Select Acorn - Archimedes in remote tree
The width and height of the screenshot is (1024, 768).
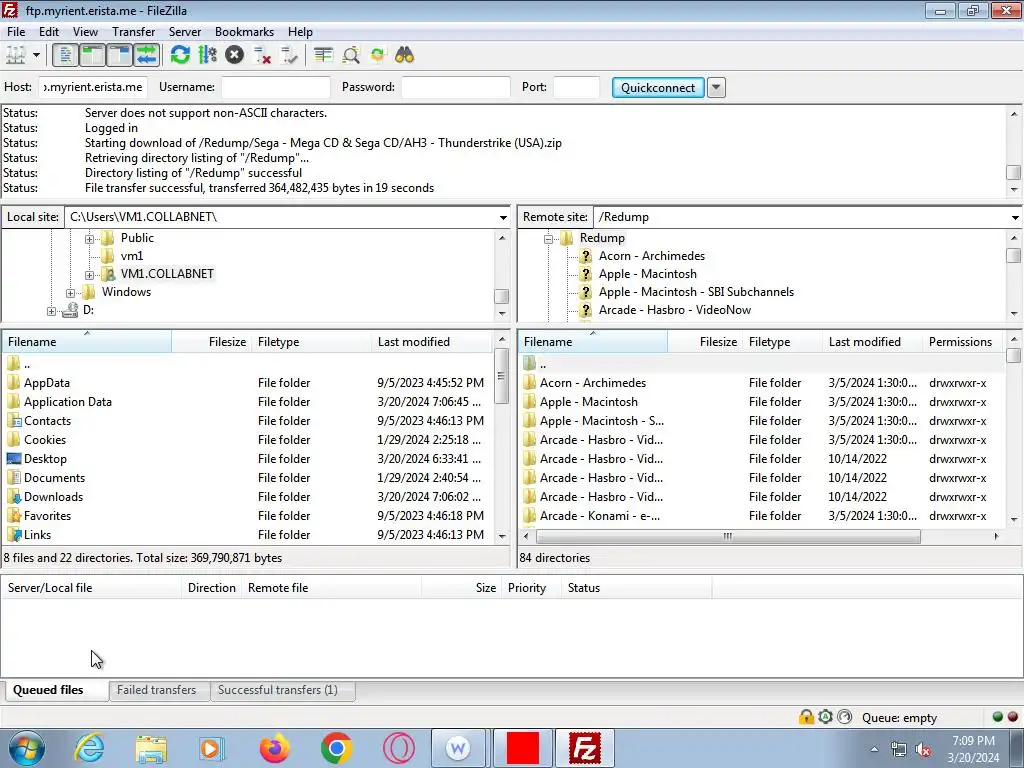(x=651, y=256)
